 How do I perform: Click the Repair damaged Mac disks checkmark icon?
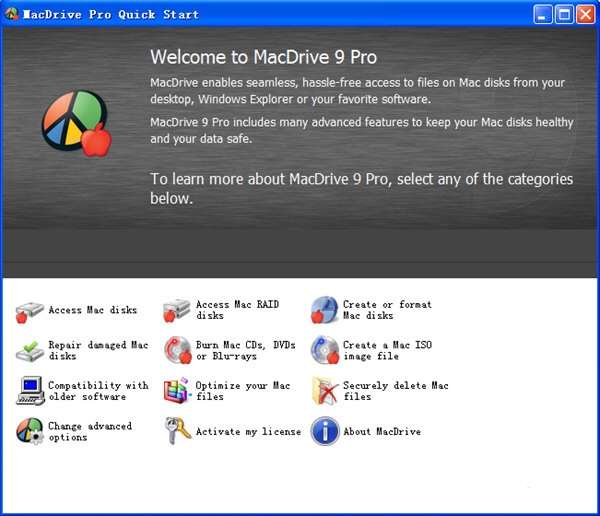(x=29, y=351)
